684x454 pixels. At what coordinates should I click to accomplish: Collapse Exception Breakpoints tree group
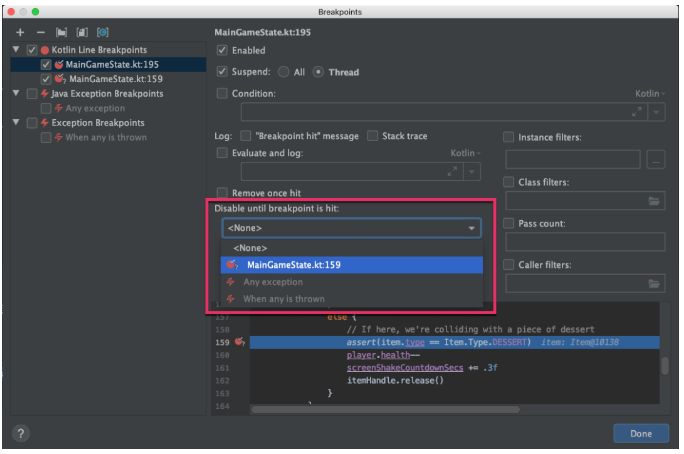point(16,122)
